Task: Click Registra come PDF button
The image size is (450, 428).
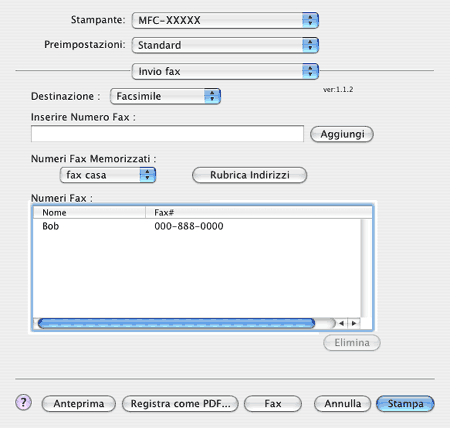Action: pos(180,404)
